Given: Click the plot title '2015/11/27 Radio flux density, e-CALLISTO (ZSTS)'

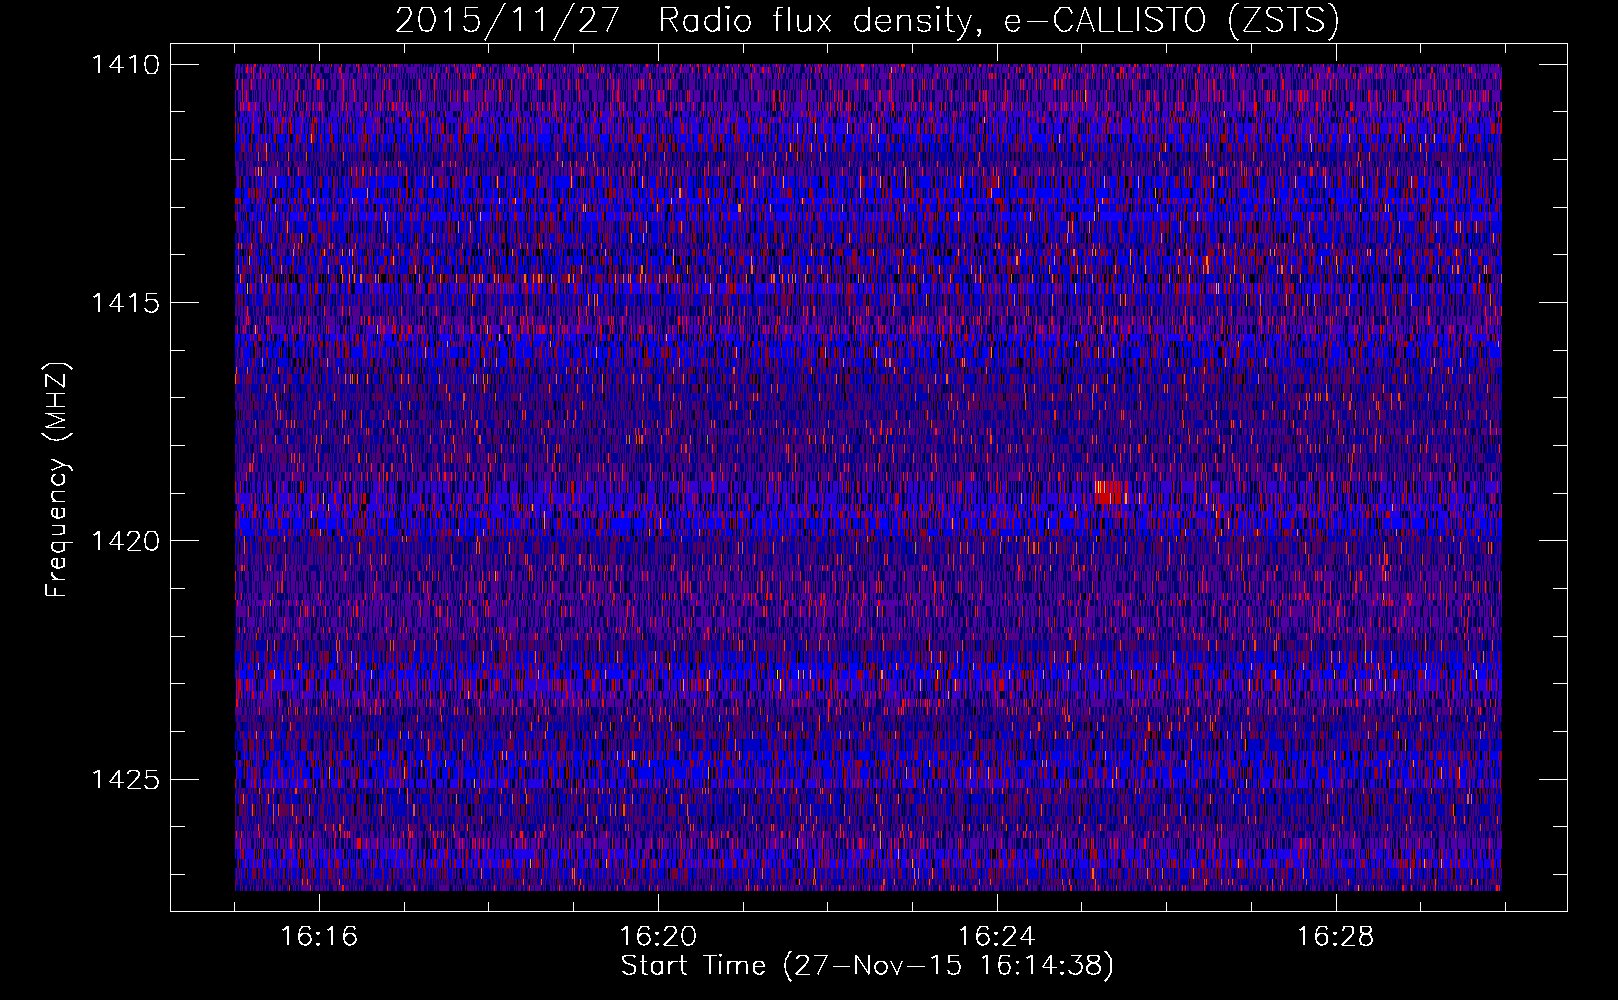Looking at the screenshot, I should (x=867, y=21).
